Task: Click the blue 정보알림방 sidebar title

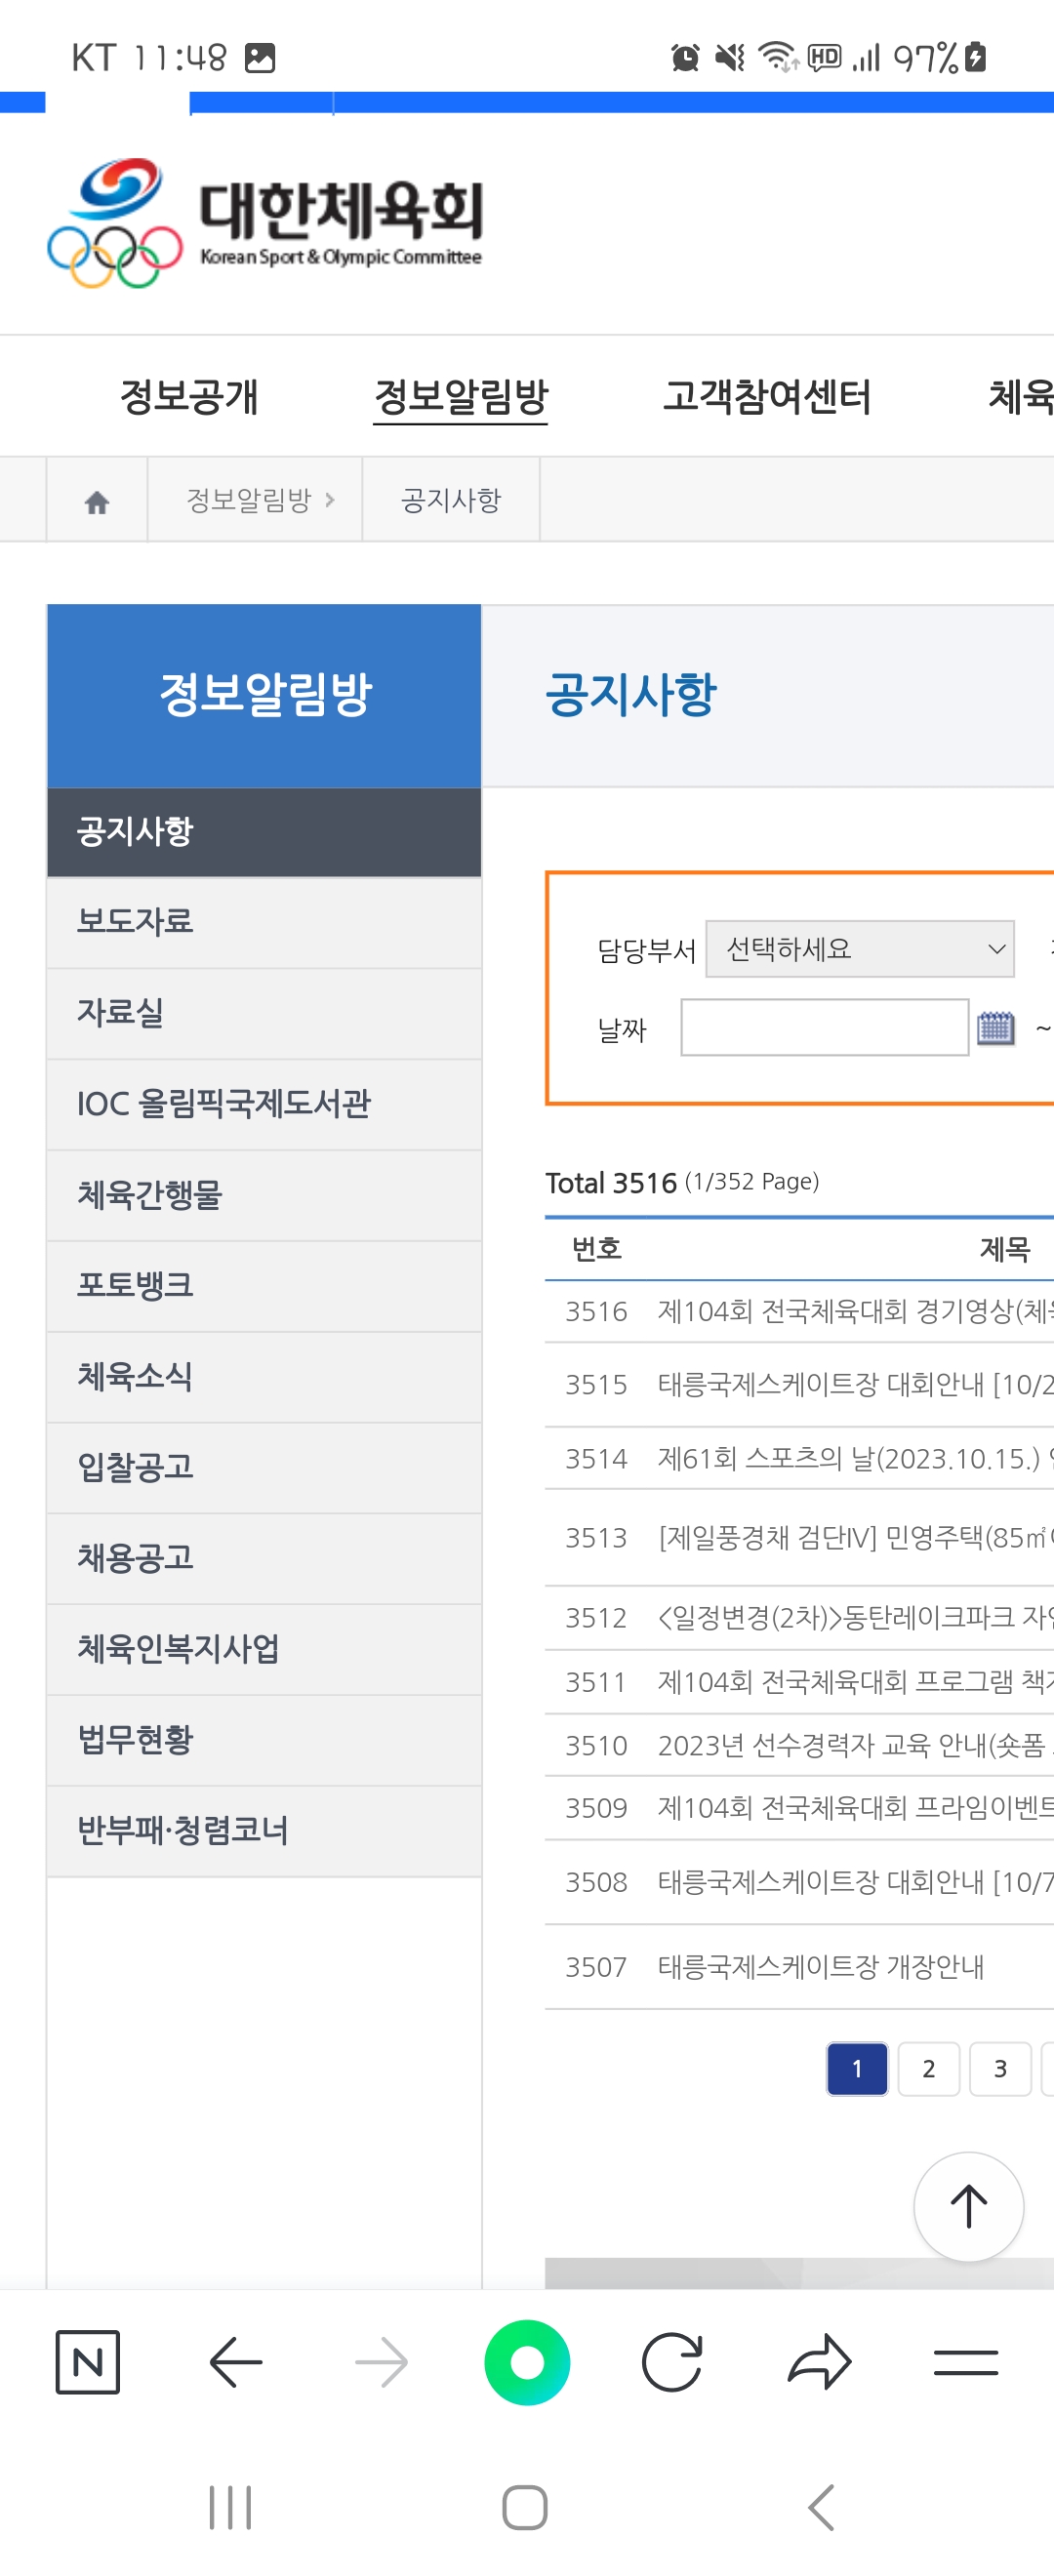Action: pos(265,694)
